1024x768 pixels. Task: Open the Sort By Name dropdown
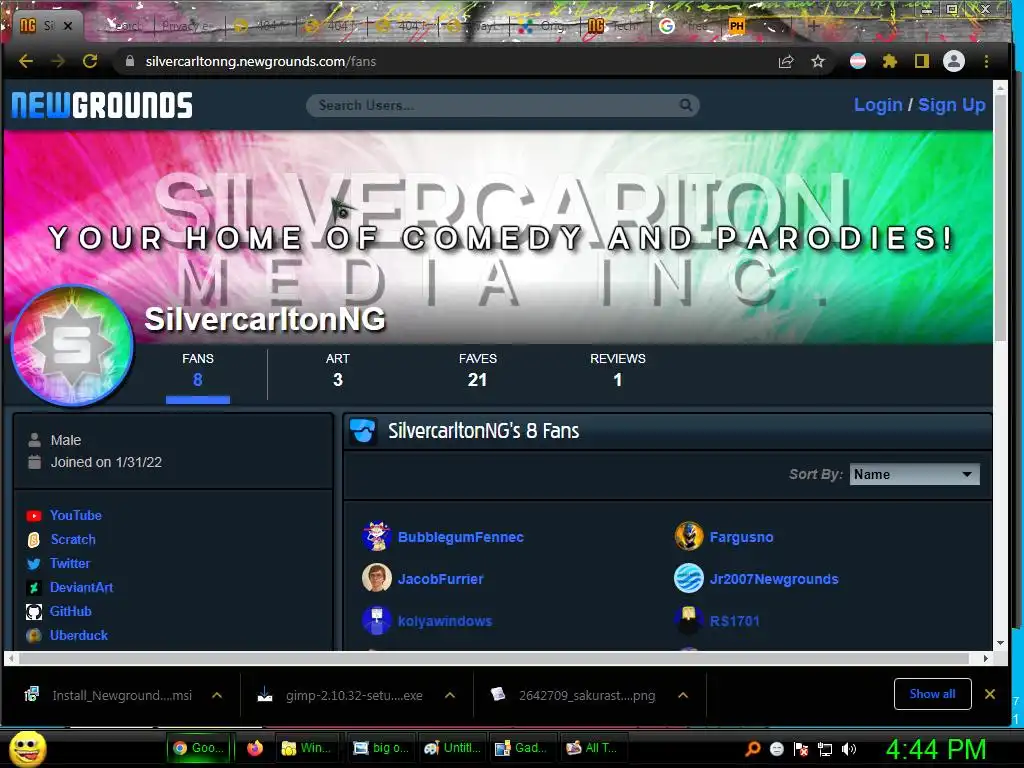[914, 474]
